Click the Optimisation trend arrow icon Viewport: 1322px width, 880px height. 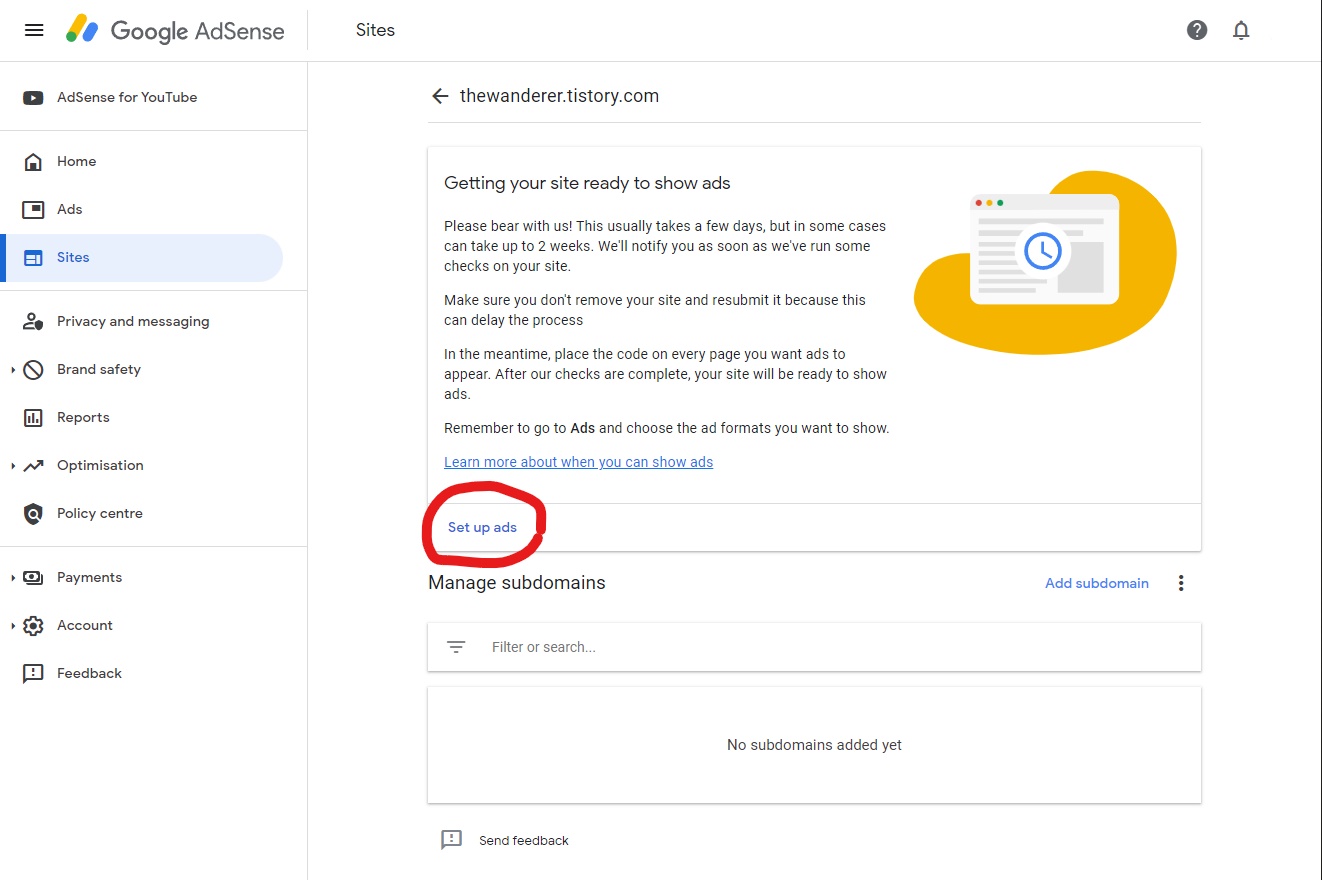[33, 465]
